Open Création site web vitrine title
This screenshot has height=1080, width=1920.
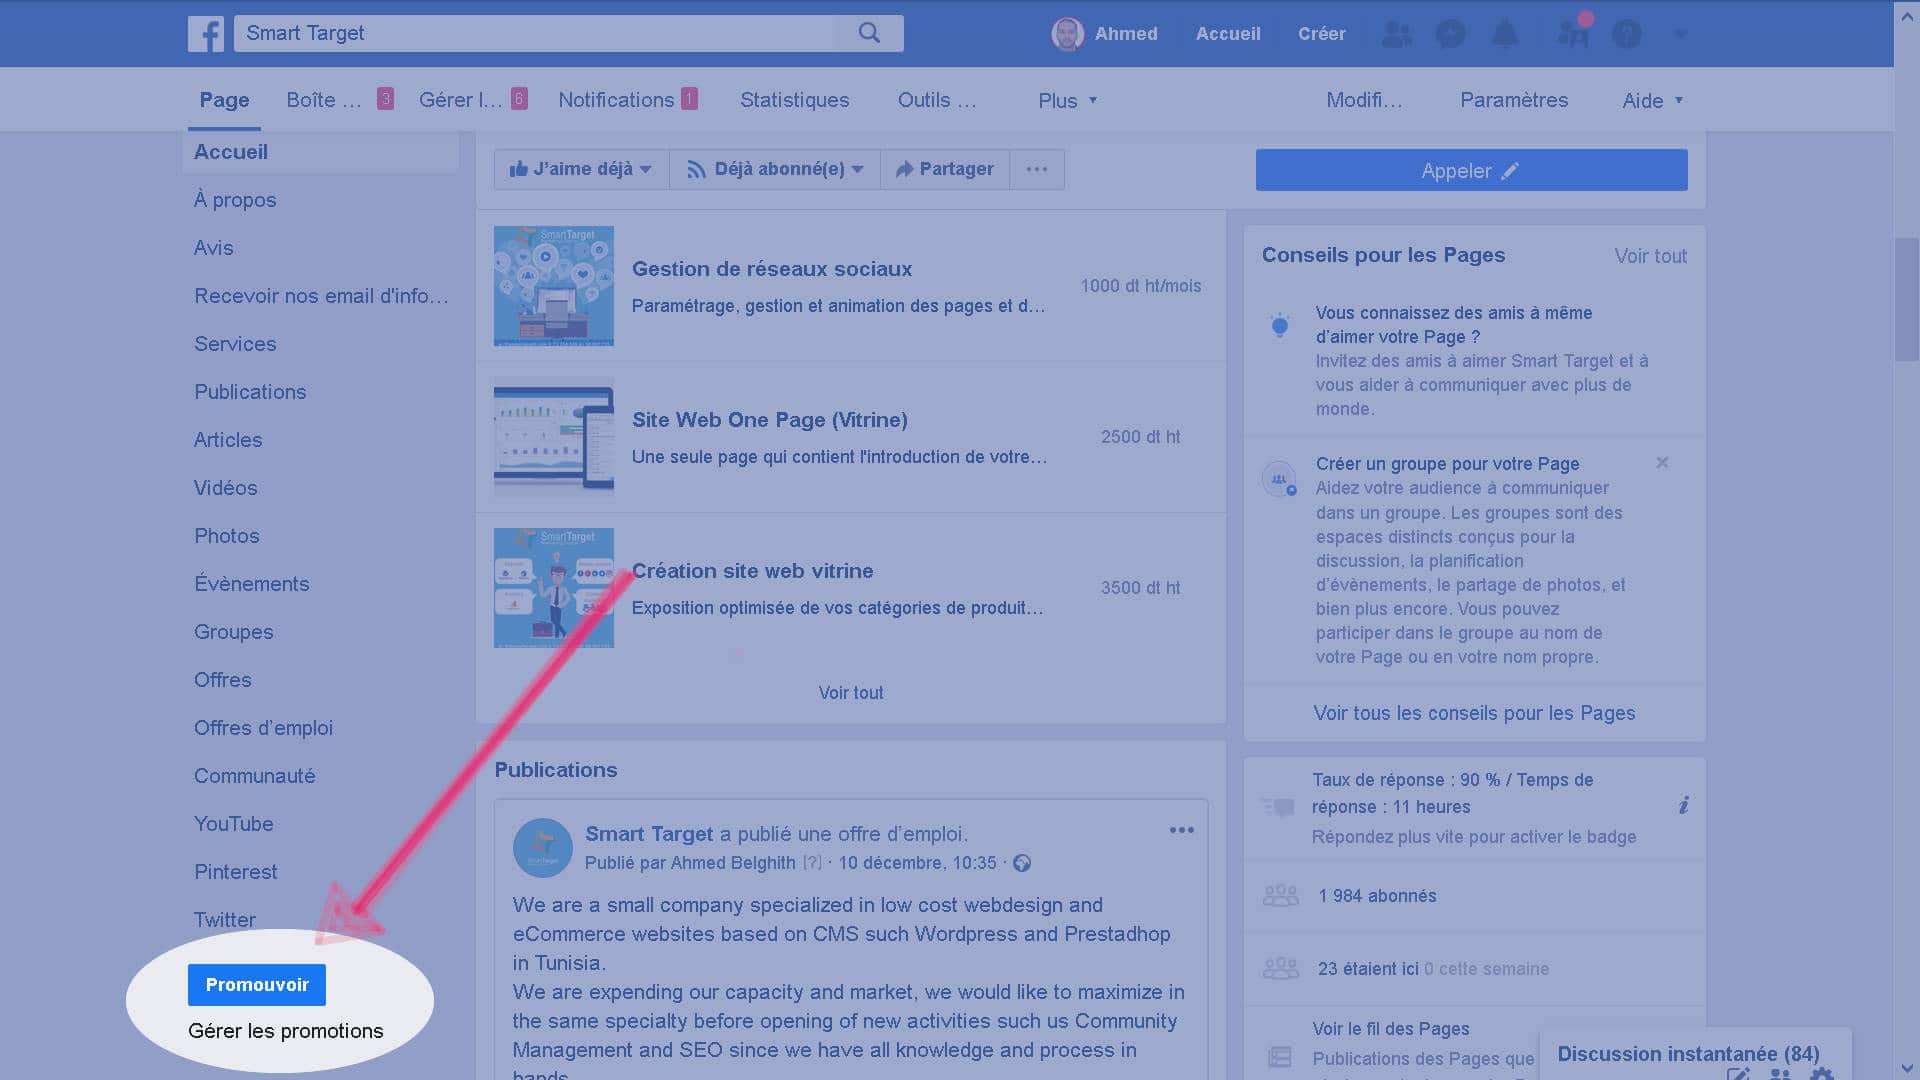coord(752,571)
